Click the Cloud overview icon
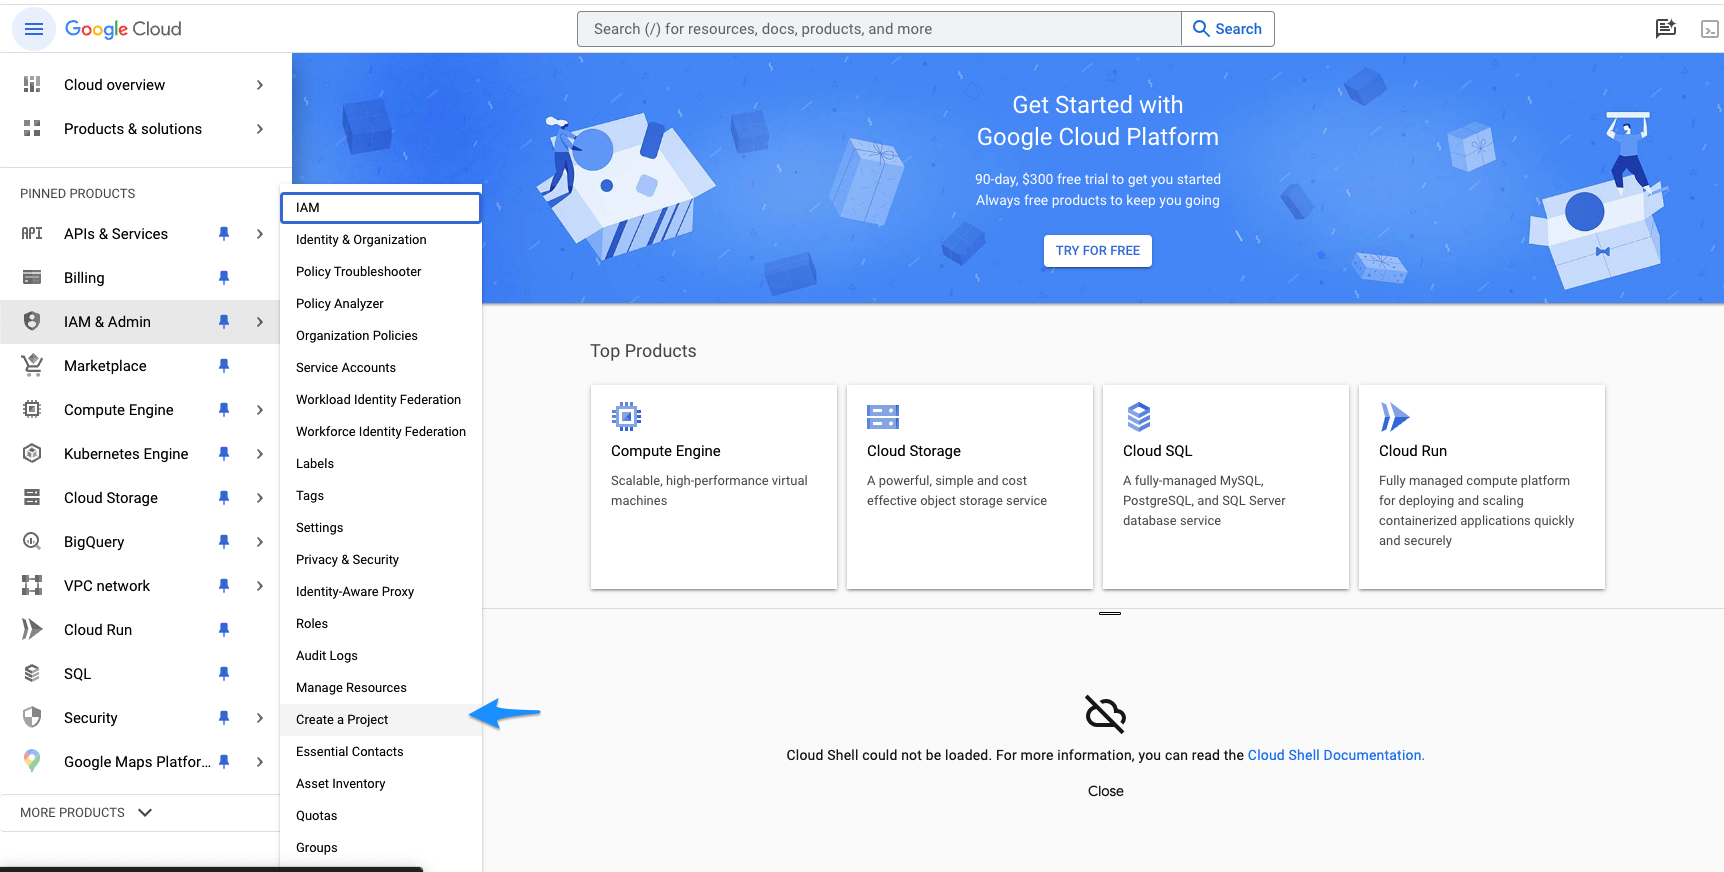The height and width of the screenshot is (872, 1724). [32, 85]
